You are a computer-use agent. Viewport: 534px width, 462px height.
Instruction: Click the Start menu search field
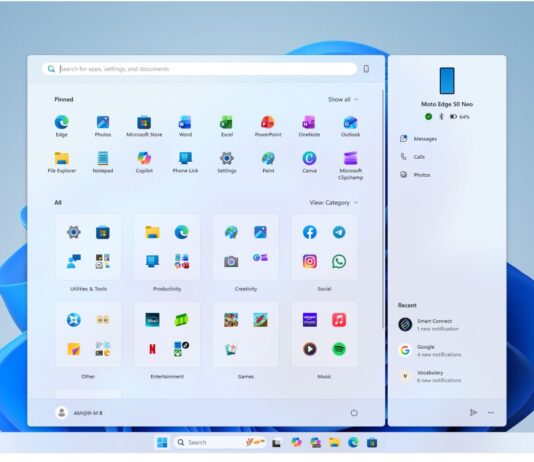tap(199, 69)
